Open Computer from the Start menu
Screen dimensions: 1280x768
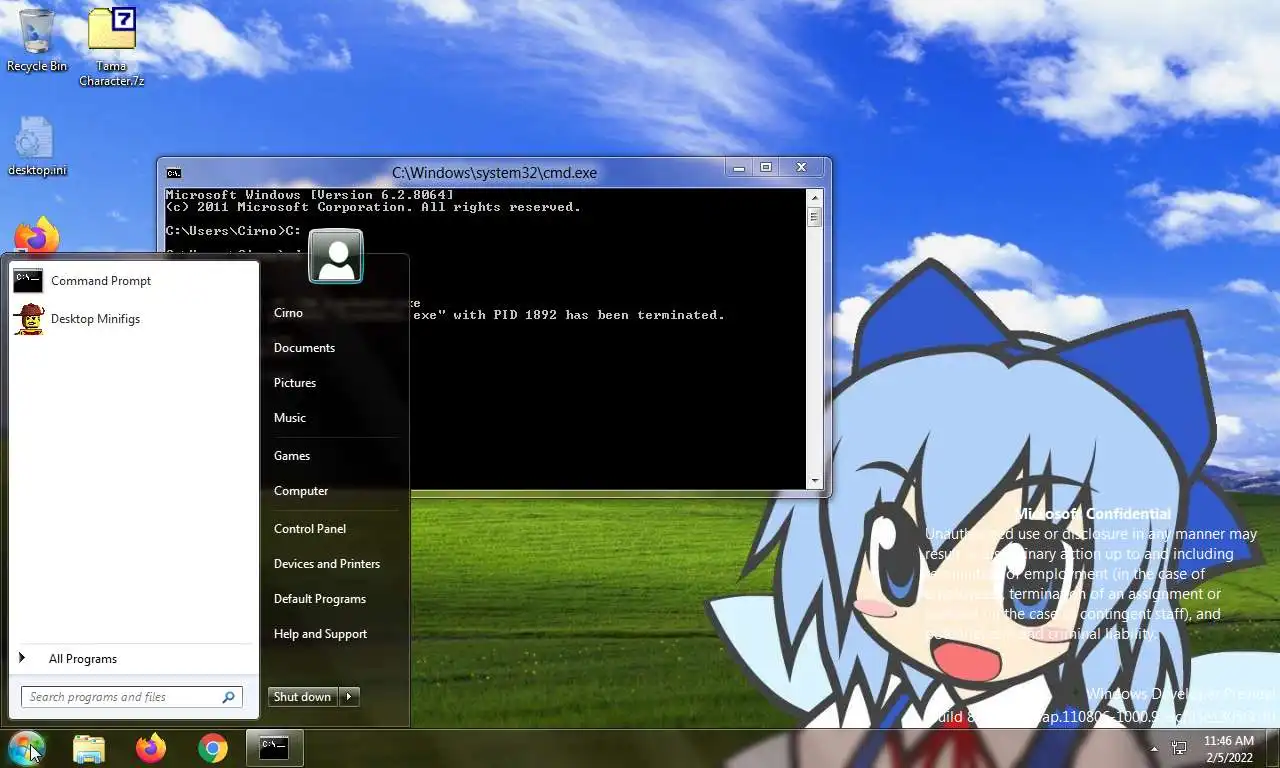click(x=301, y=491)
